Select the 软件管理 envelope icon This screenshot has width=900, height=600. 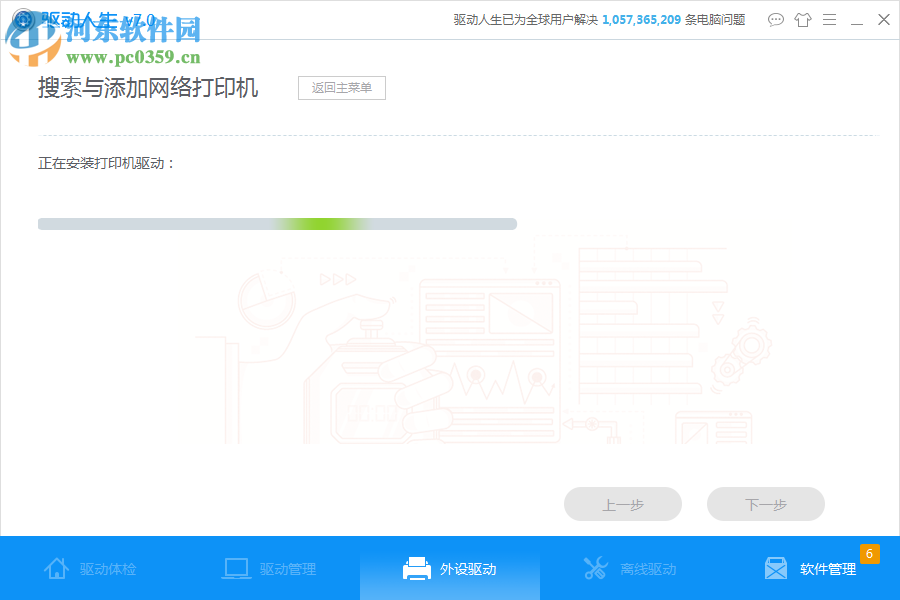click(x=776, y=568)
